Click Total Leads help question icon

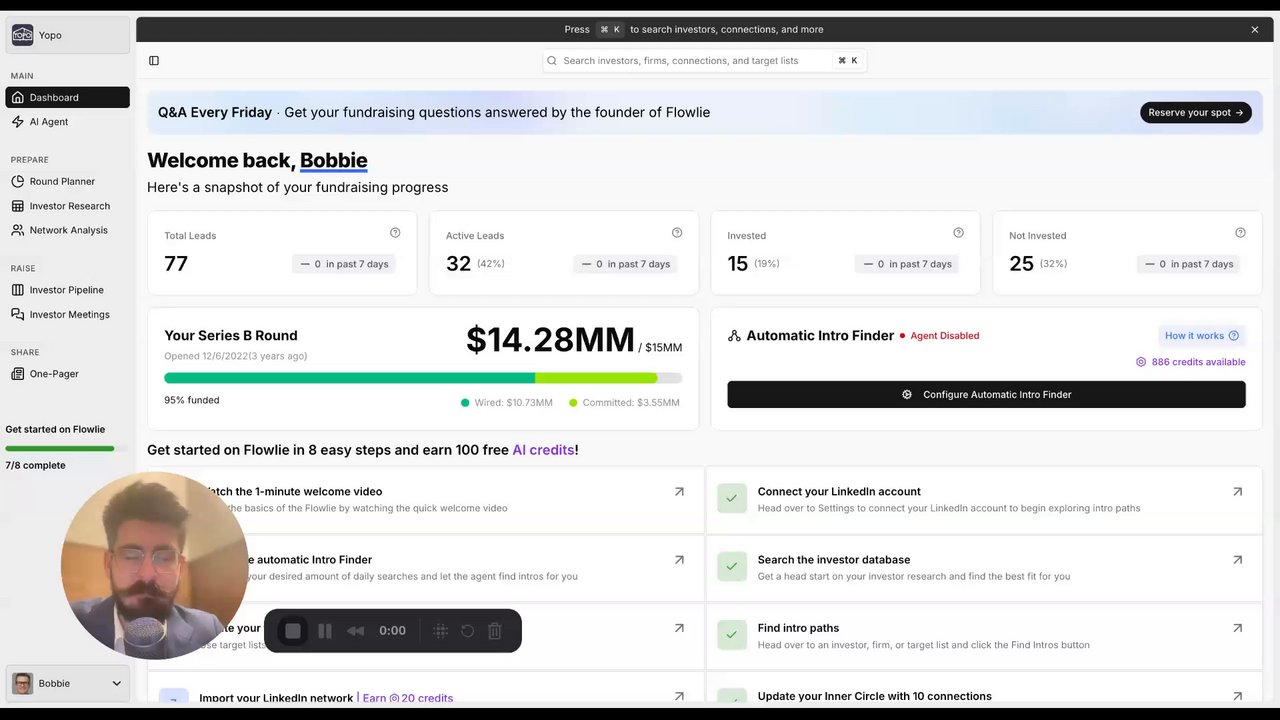[x=395, y=232]
